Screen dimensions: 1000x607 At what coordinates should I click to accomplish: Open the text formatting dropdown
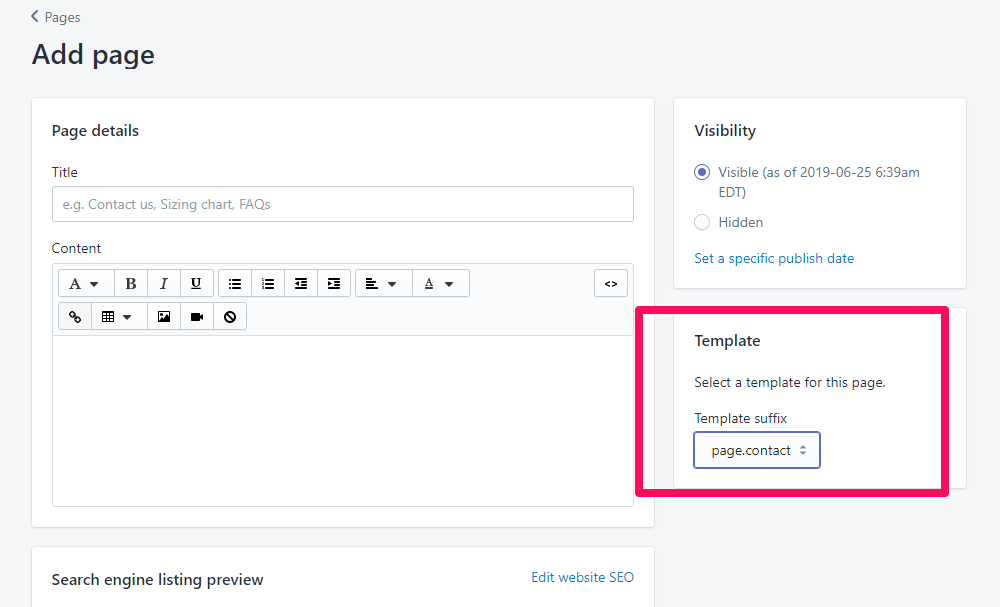(86, 284)
